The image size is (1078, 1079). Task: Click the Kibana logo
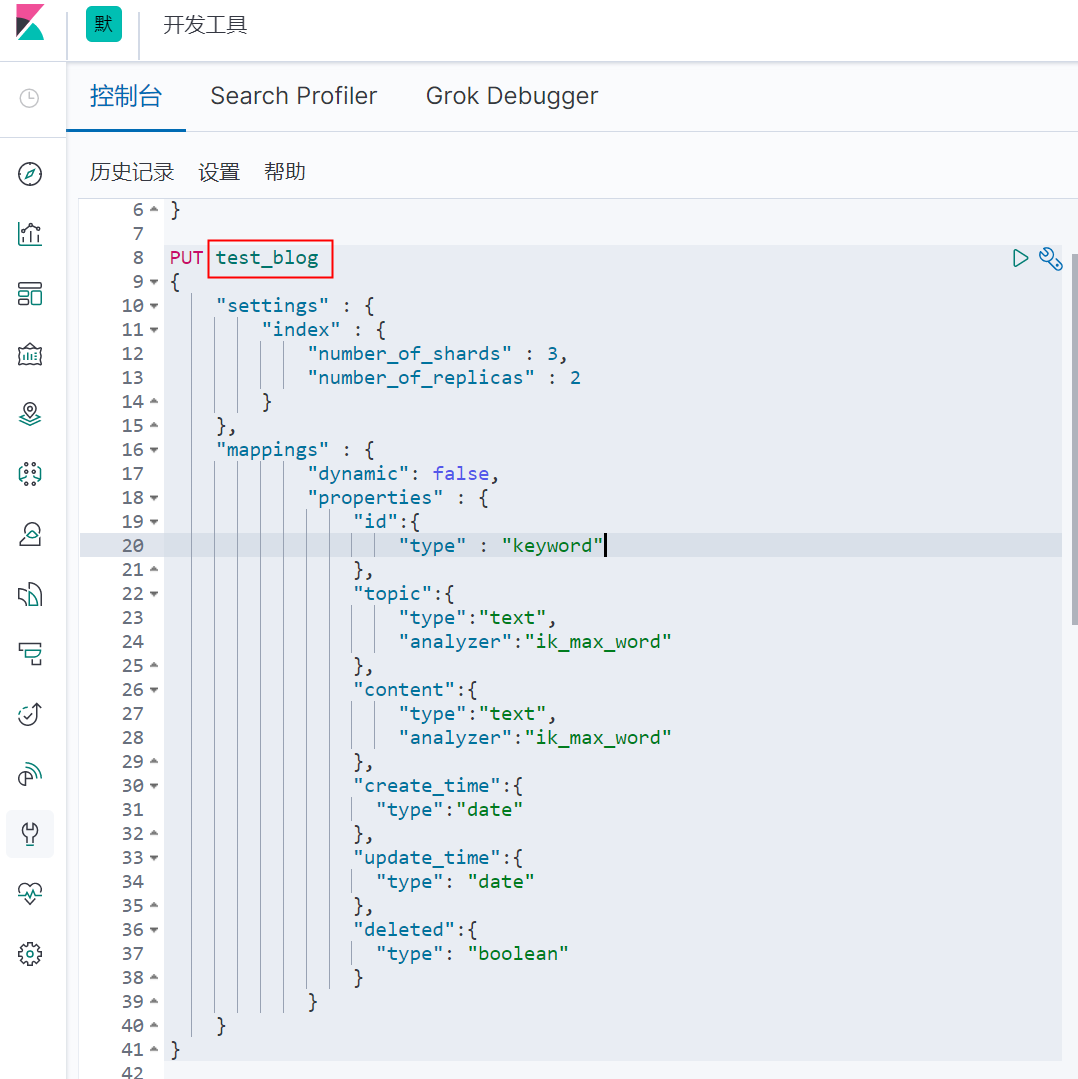(30, 22)
